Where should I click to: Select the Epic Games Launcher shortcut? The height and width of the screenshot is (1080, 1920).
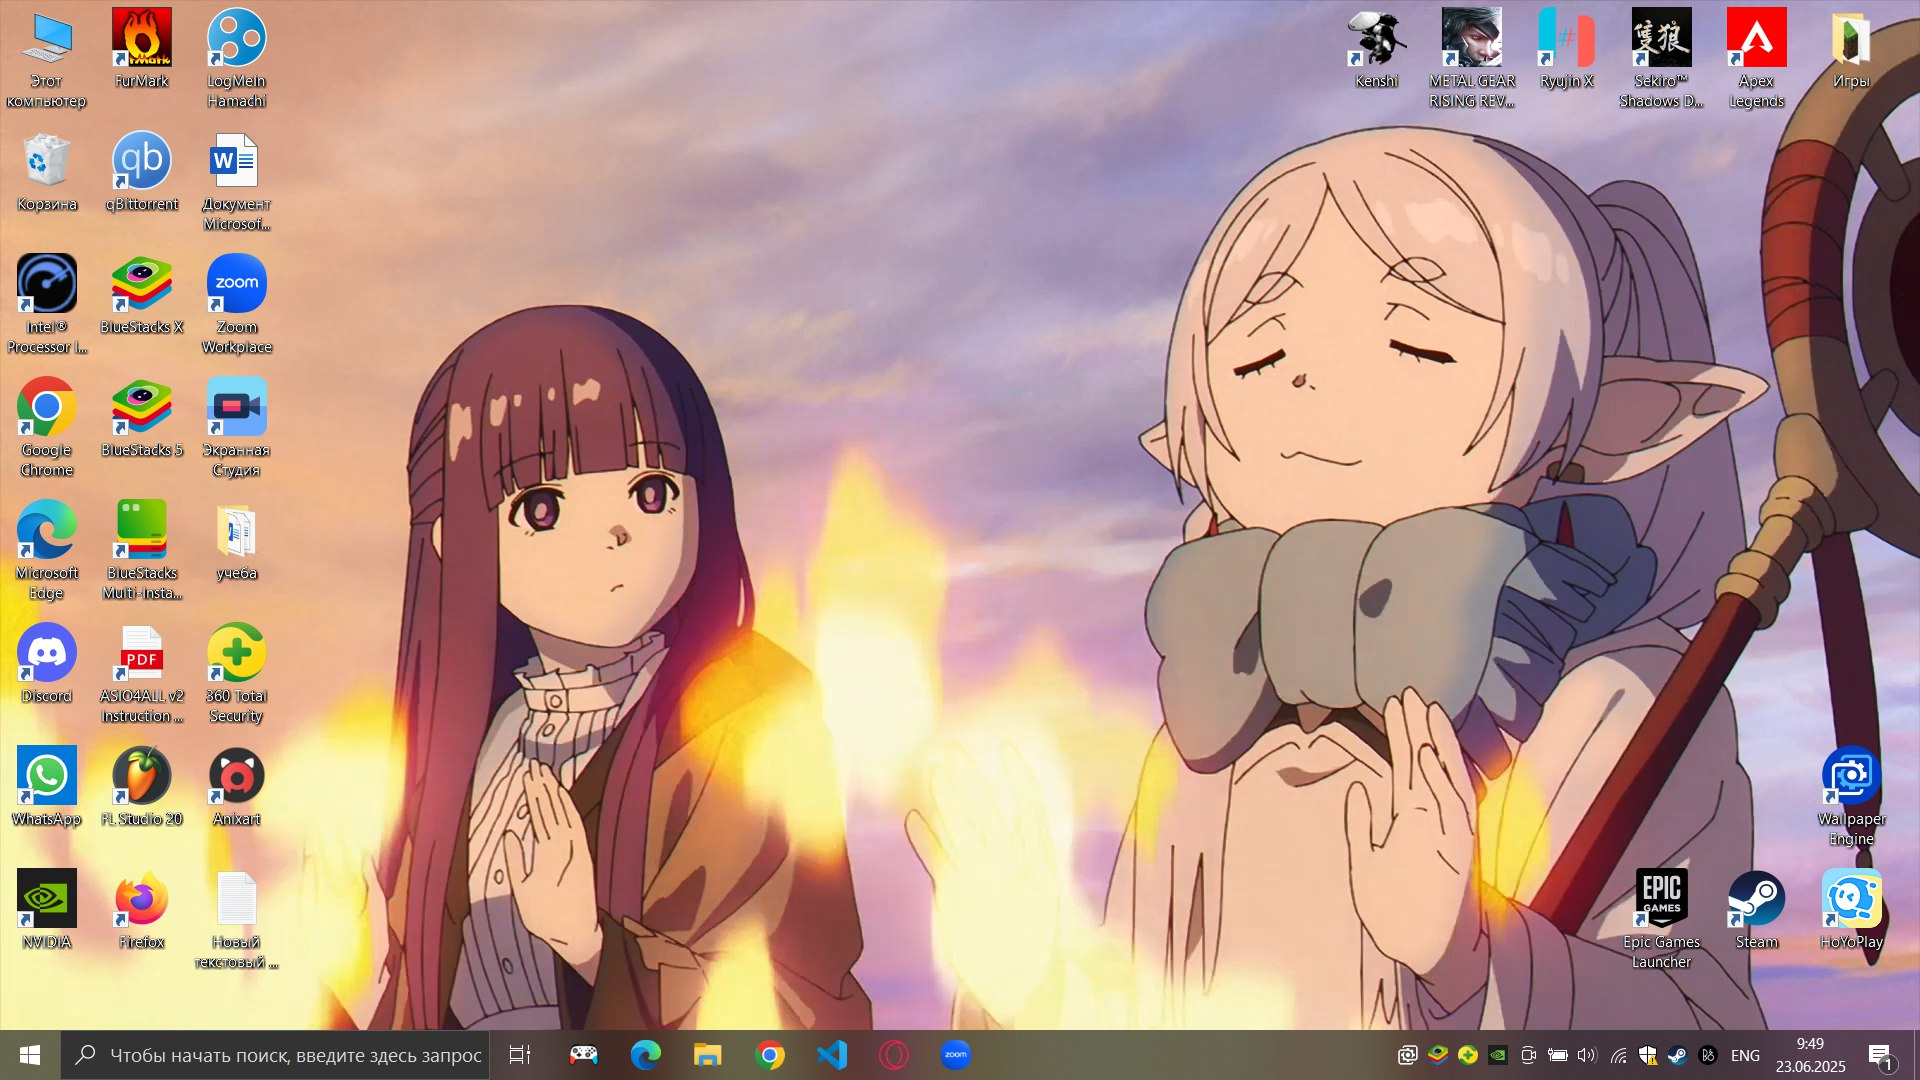[x=1661, y=920]
